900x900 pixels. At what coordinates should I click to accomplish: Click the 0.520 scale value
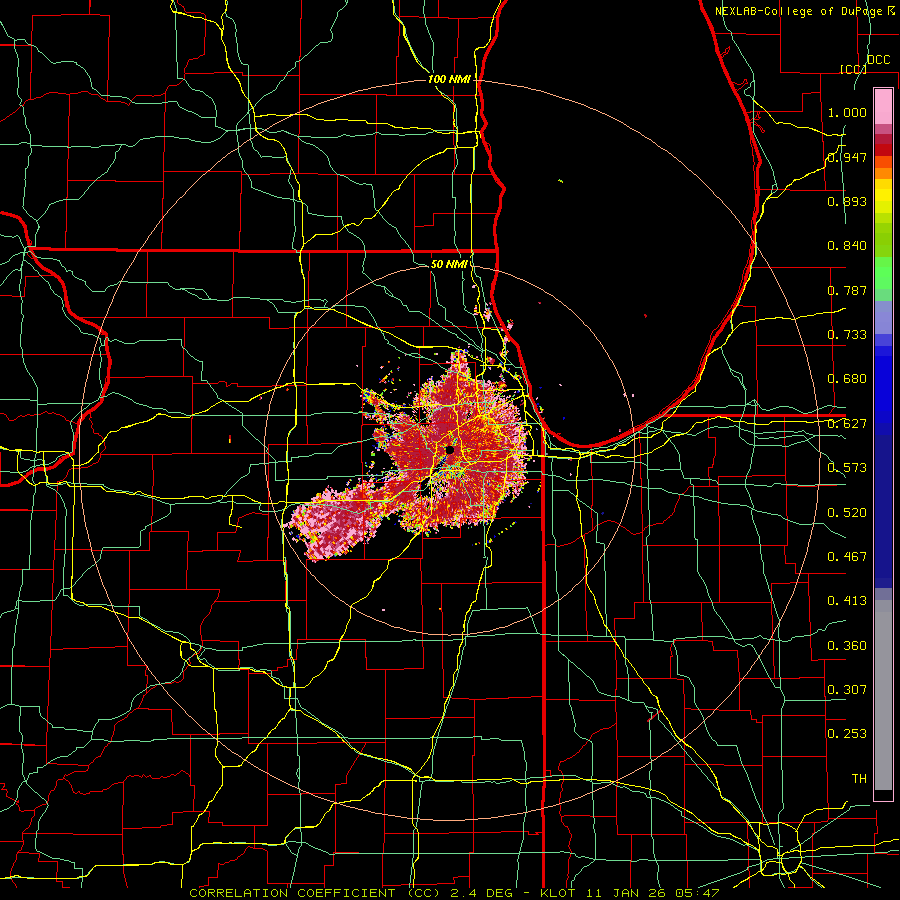pos(847,513)
